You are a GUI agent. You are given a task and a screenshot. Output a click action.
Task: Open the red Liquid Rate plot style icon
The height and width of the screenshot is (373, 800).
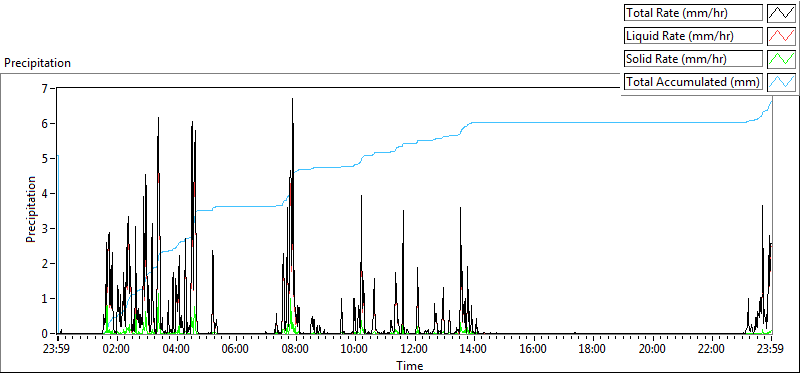(x=782, y=36)
